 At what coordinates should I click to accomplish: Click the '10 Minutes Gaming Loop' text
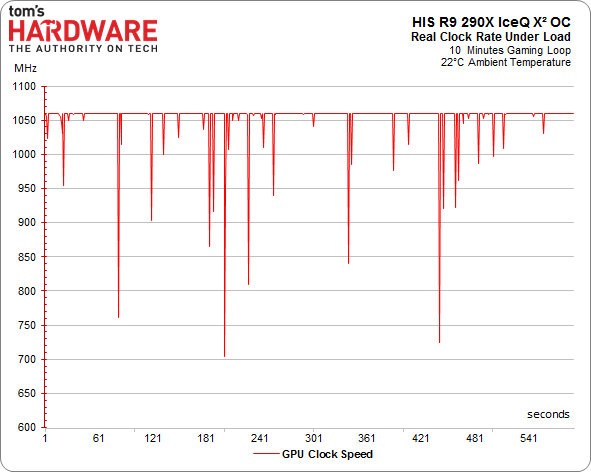[x=510, y=50]
